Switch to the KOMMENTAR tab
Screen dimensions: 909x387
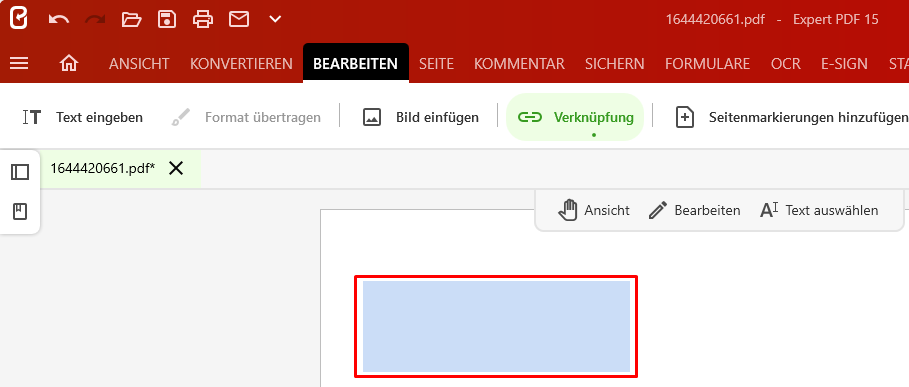point(519,64)
